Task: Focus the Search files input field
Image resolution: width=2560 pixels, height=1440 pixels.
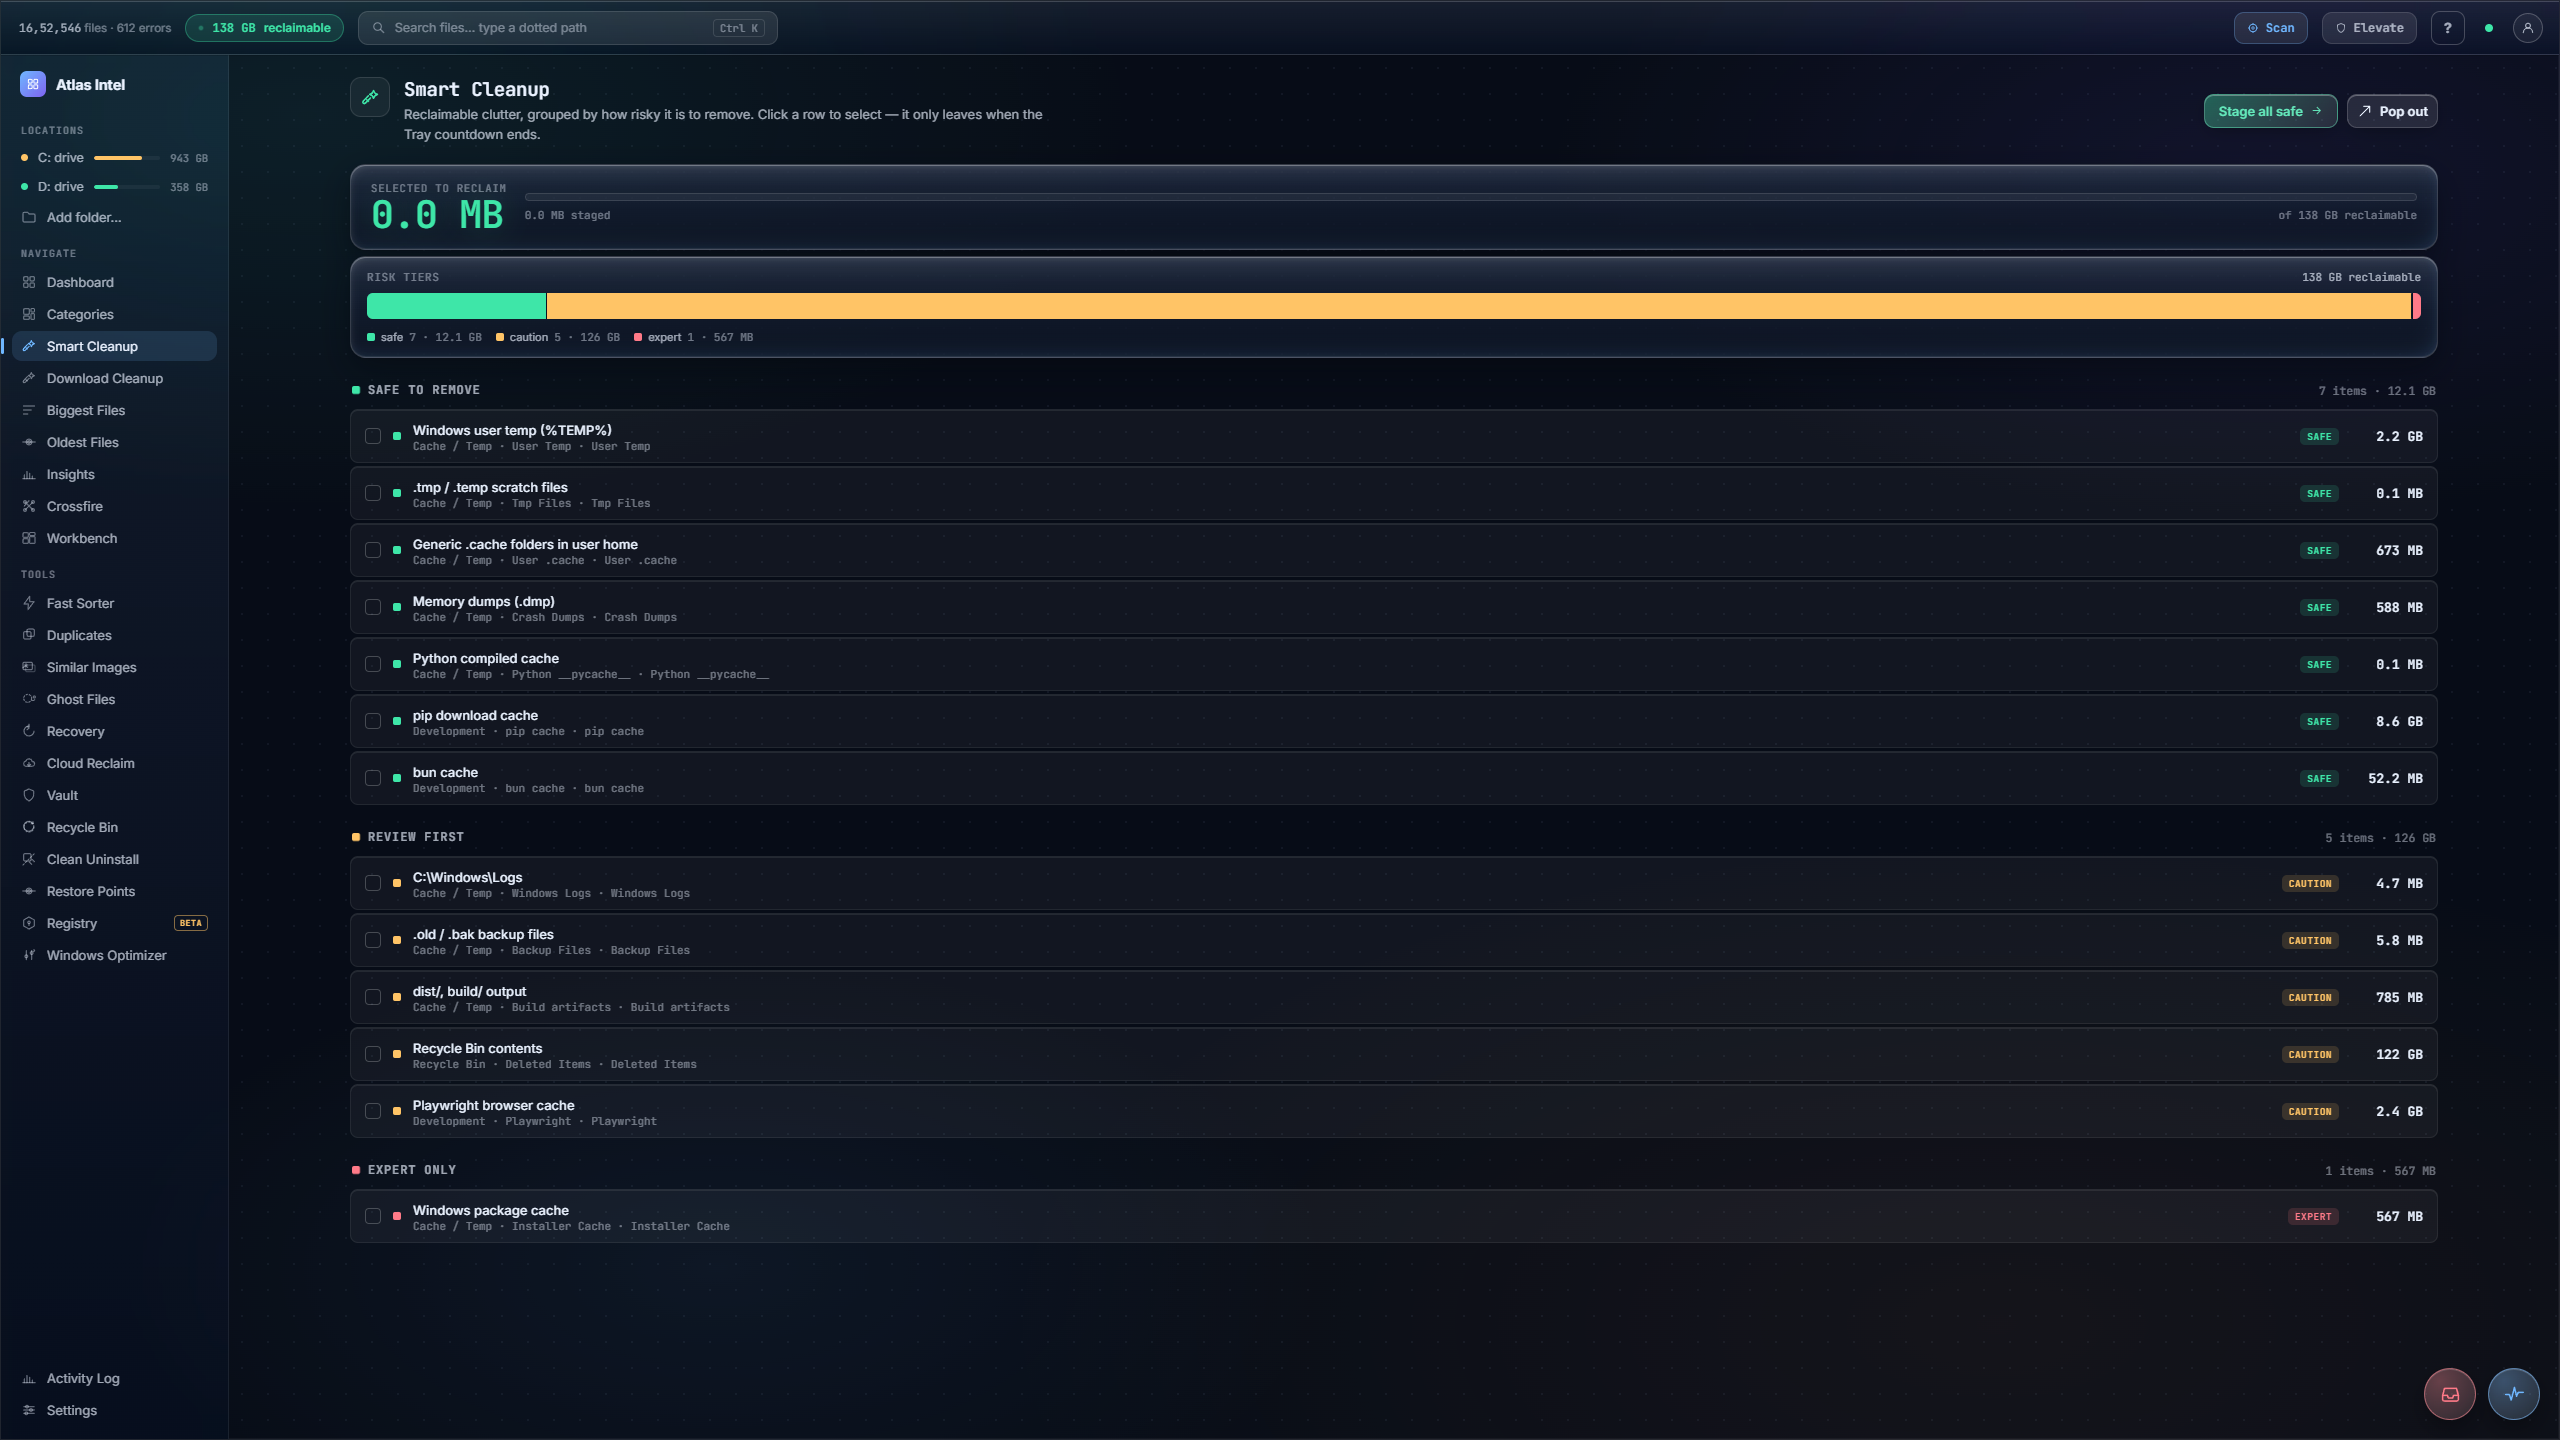Action: pos(567,28)
